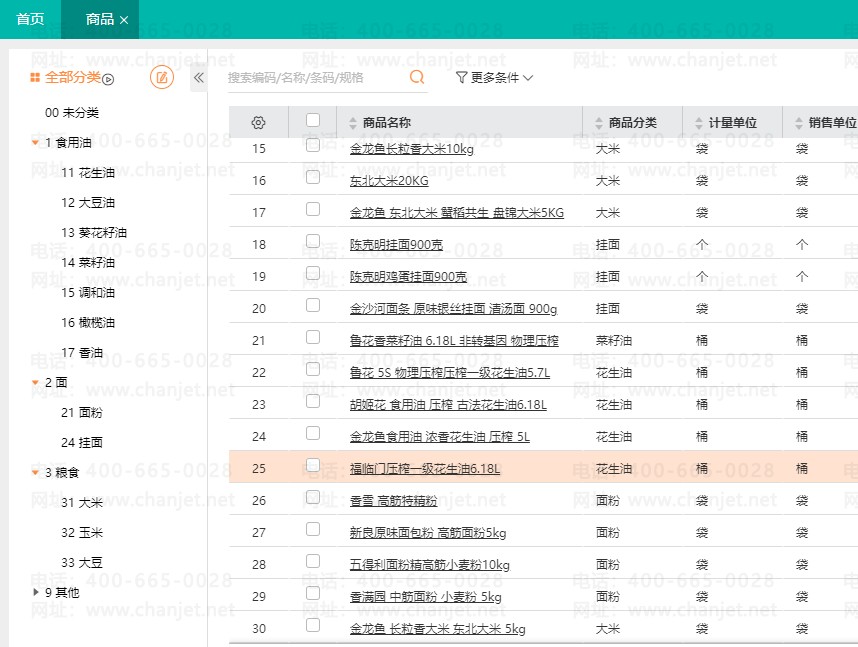Switch to the 首页 tab

30,20
